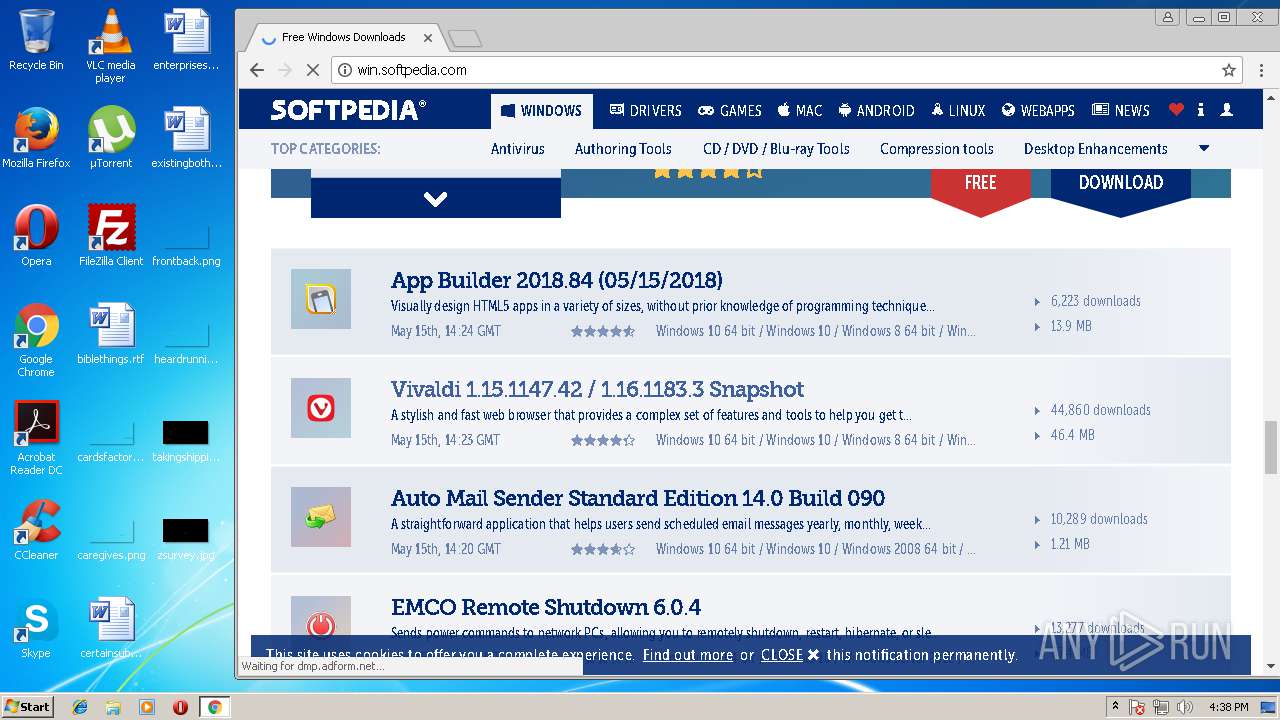Open Windows Explorer from taskbar
The width and height of the screenshot is (1280, 720).
113,707
